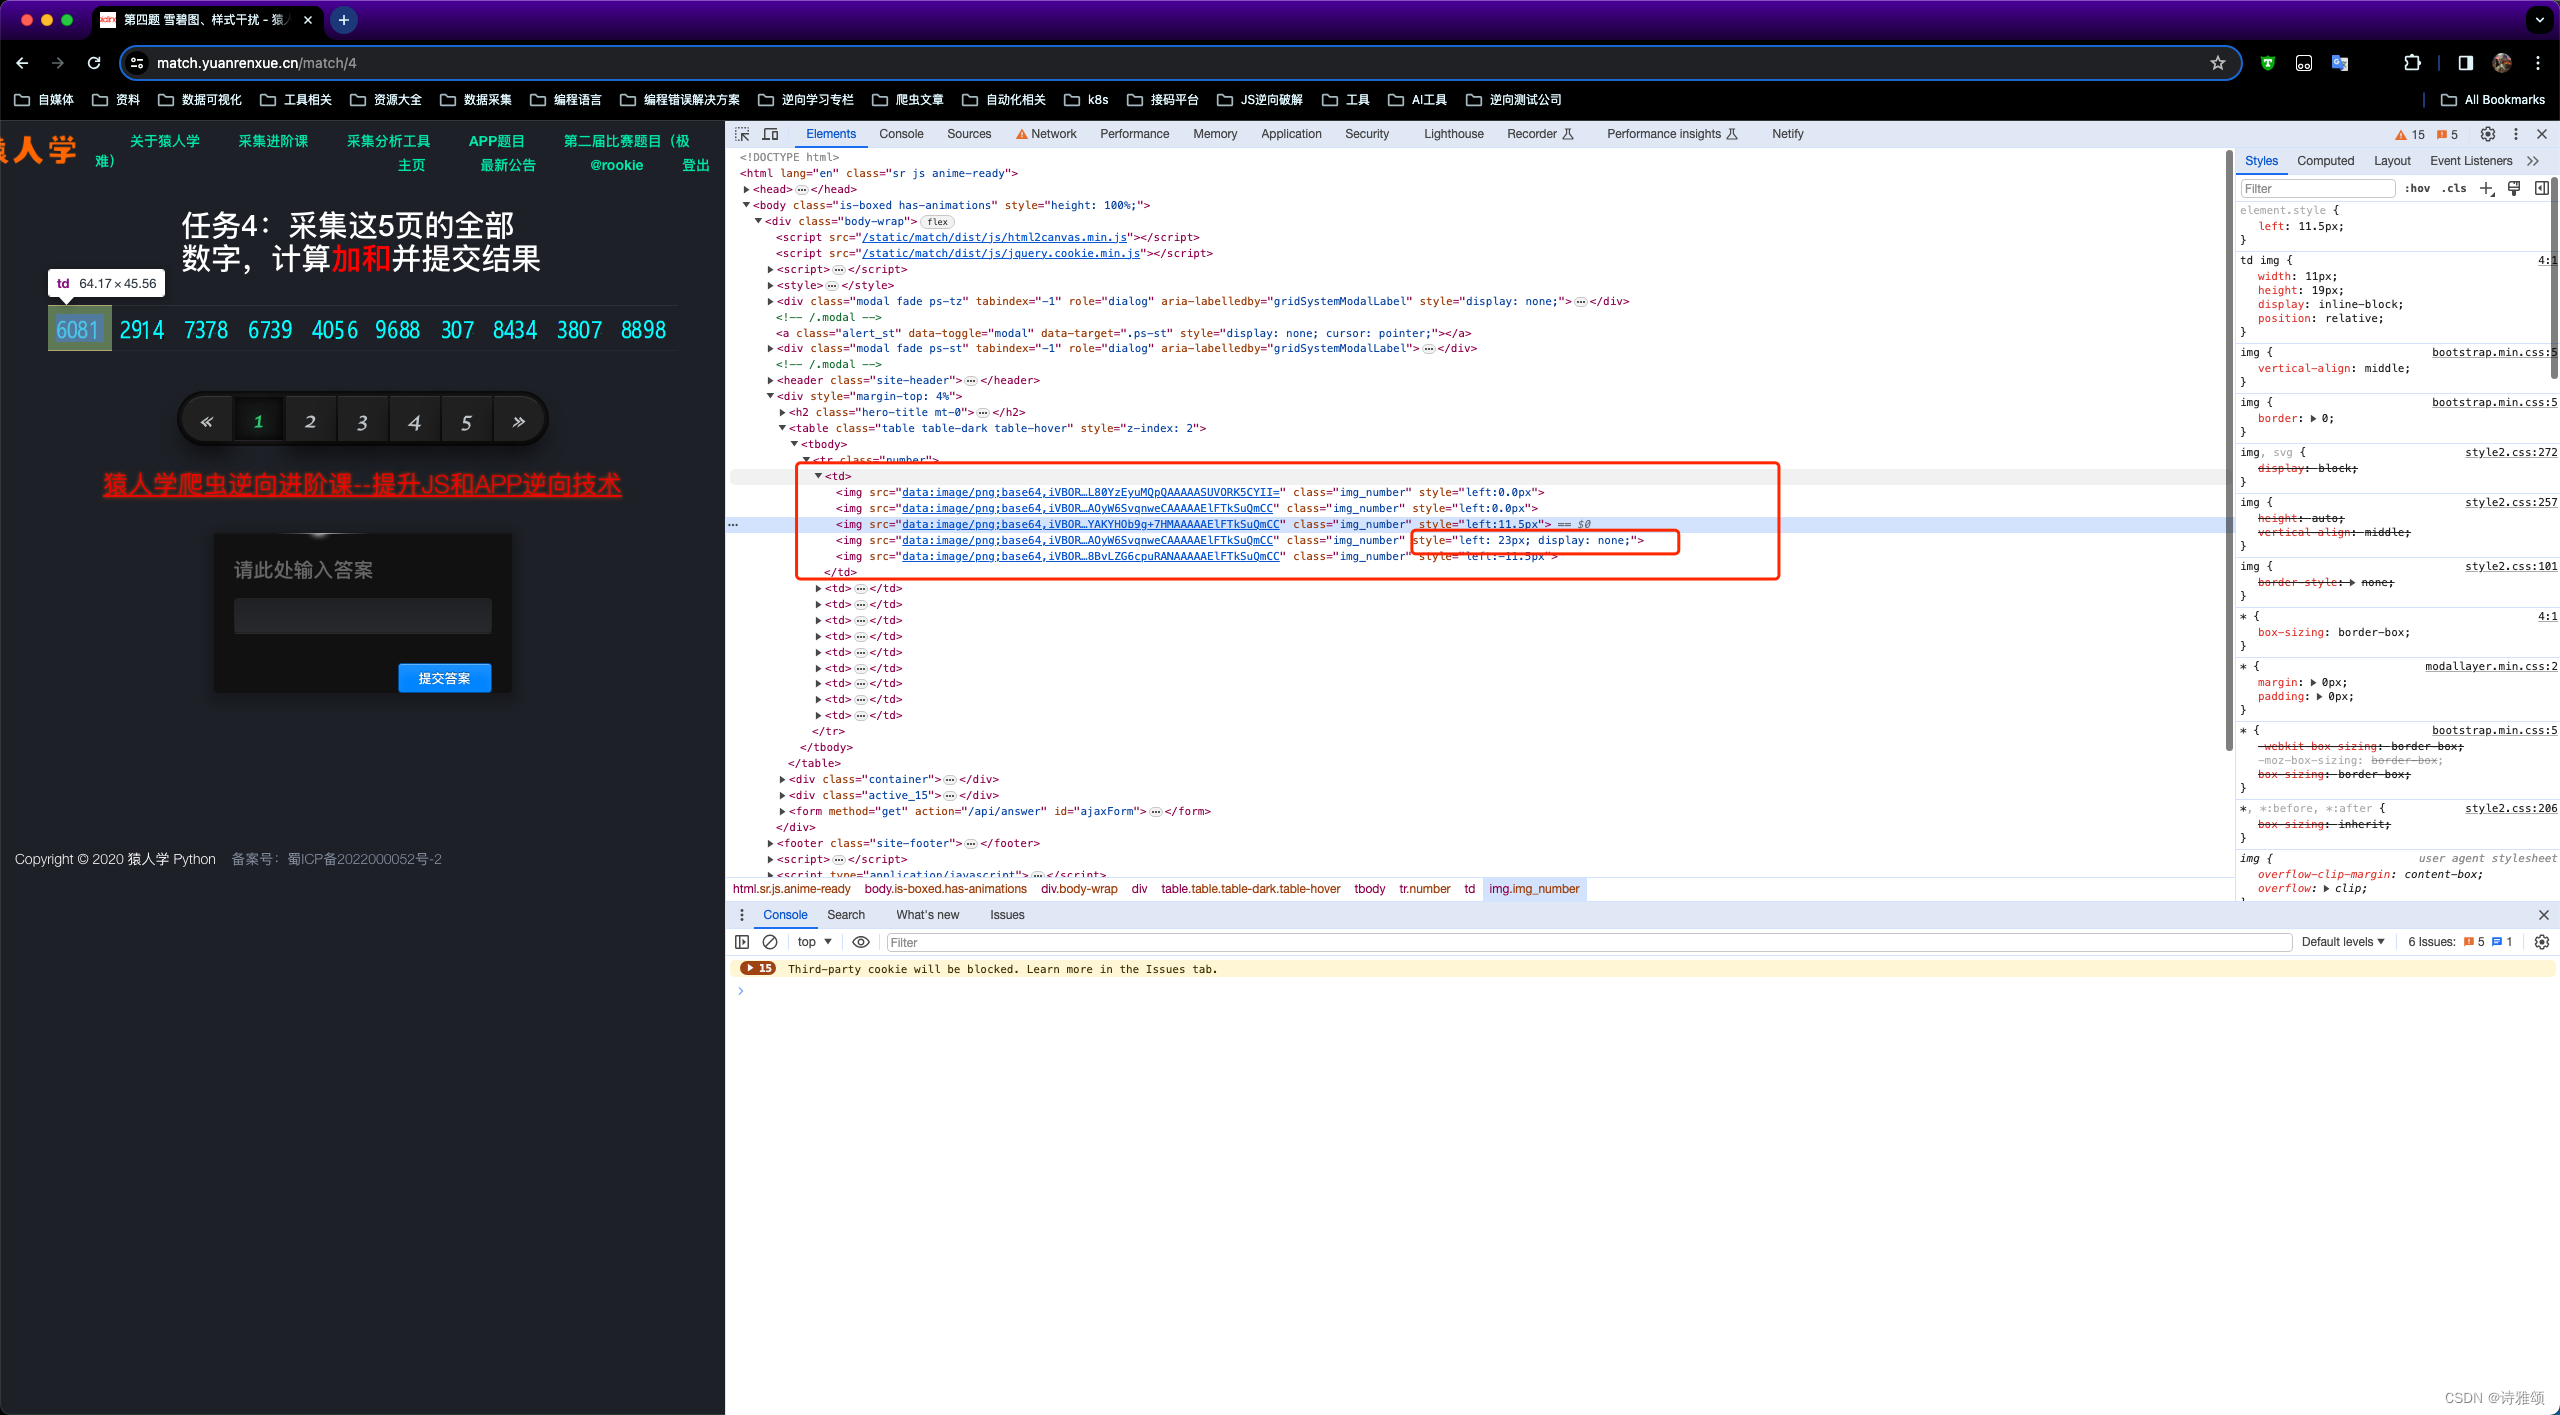Click page 2 pagination button
The width and height of the screenshot is (2560, 1415).
[x=308, y=420]
